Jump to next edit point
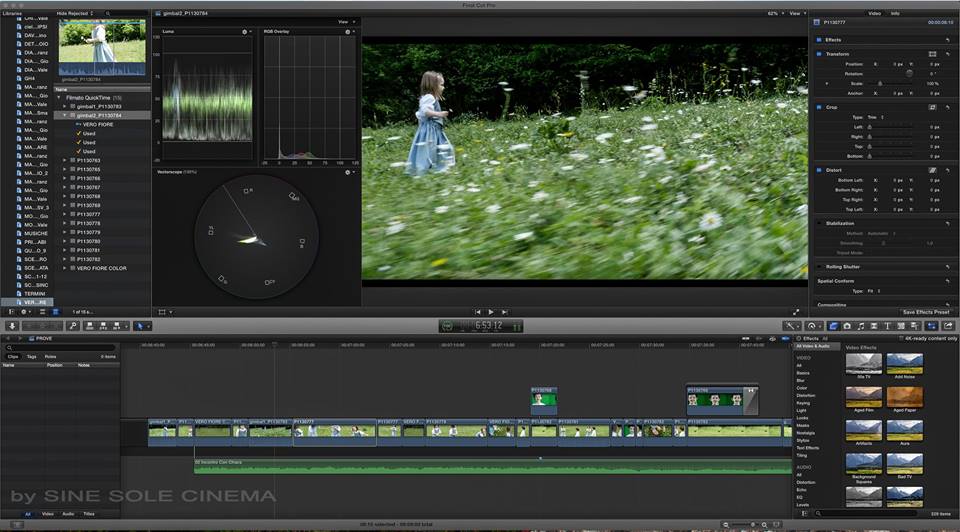Viewport: 960px width, 532px height. coord(504,312)
